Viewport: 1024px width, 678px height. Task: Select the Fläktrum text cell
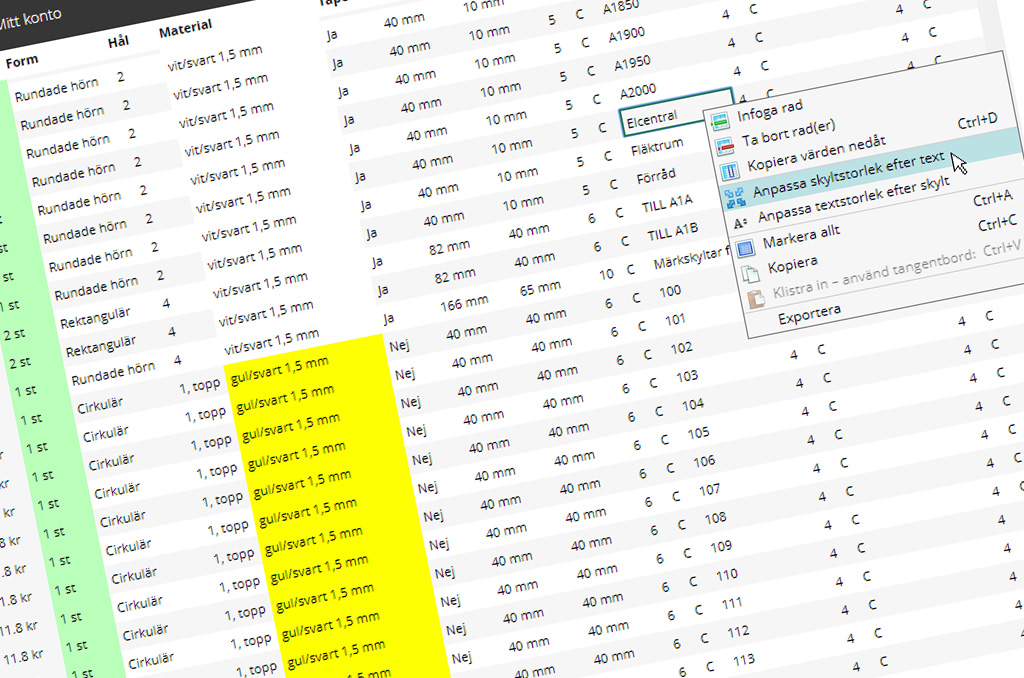tap(657, 148)
